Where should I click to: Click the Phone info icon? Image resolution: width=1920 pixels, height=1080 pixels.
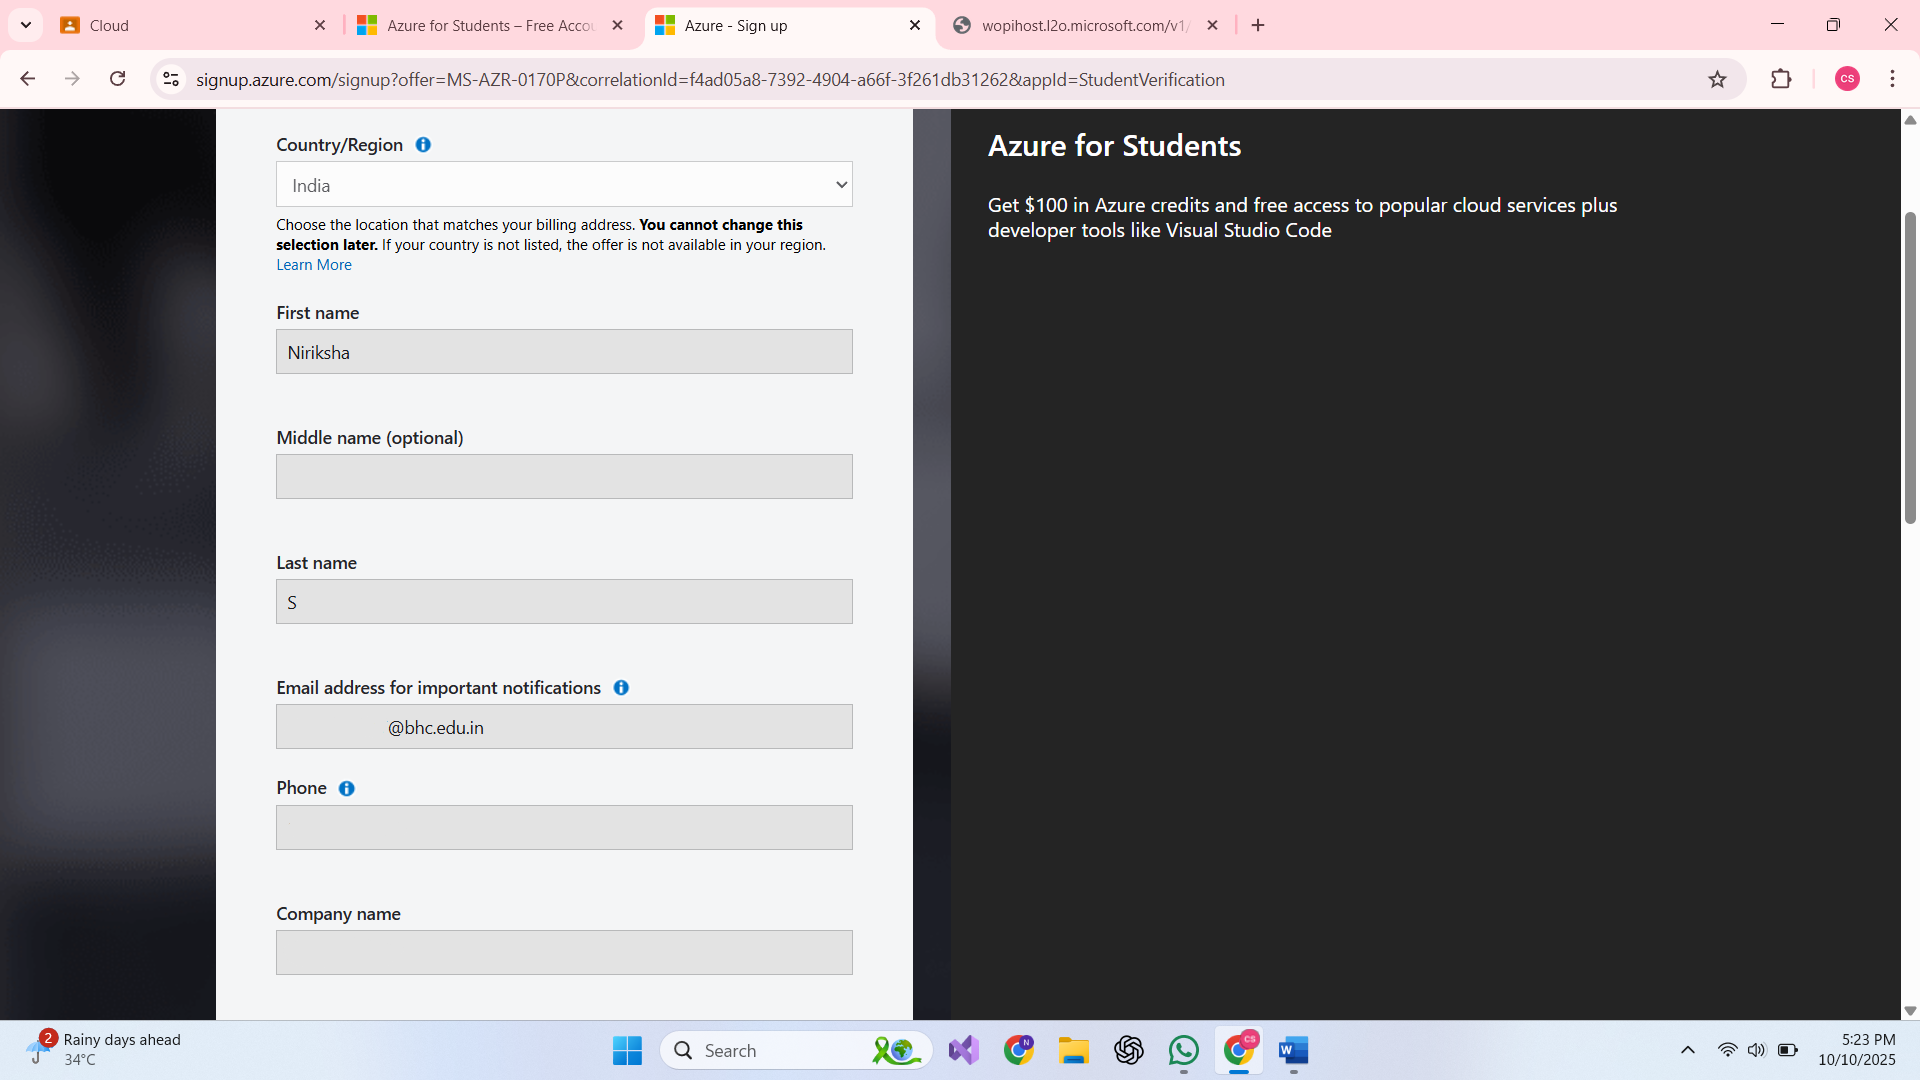[347, 789]
